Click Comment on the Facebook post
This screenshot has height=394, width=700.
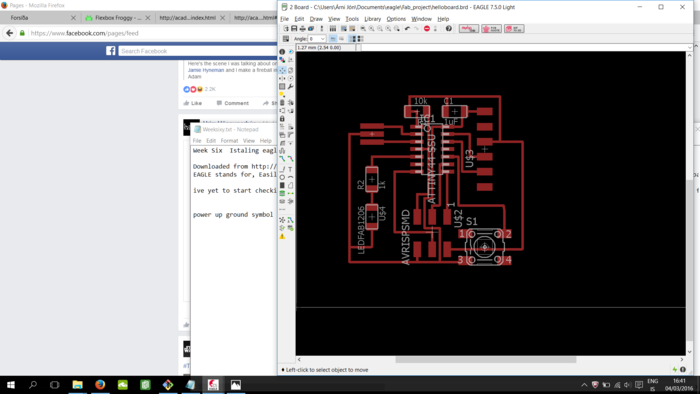(233, 103)
